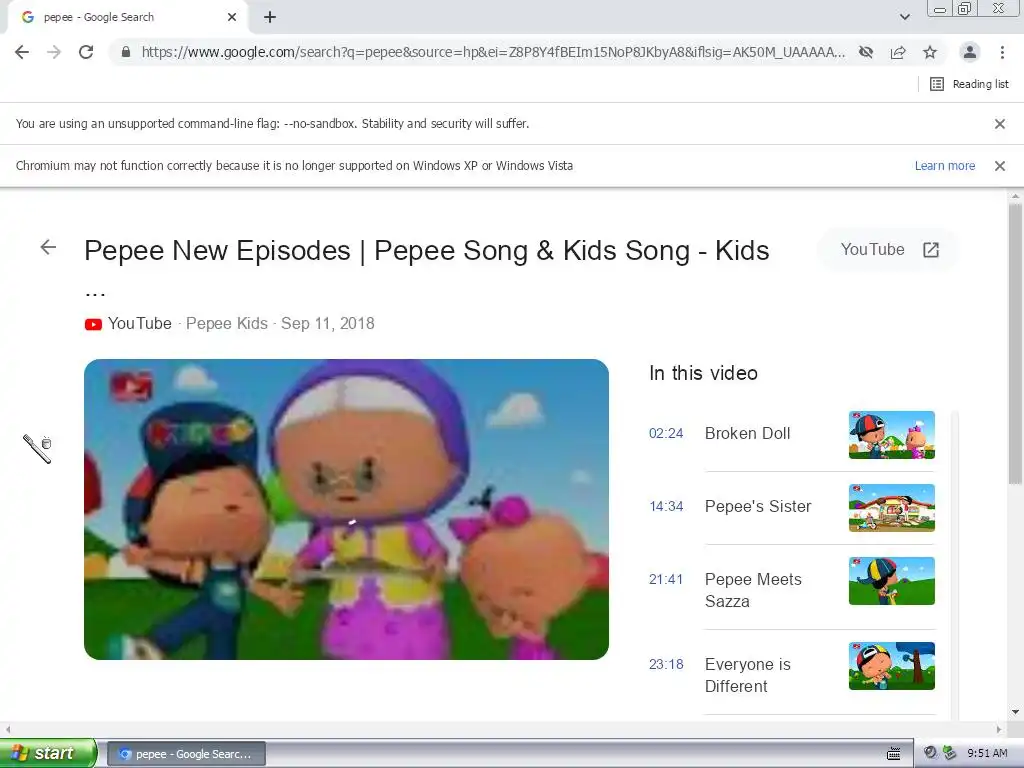The width and height of the screenshot is (1024, 768).
Task: Go back from the video preview
Action: 48,247
